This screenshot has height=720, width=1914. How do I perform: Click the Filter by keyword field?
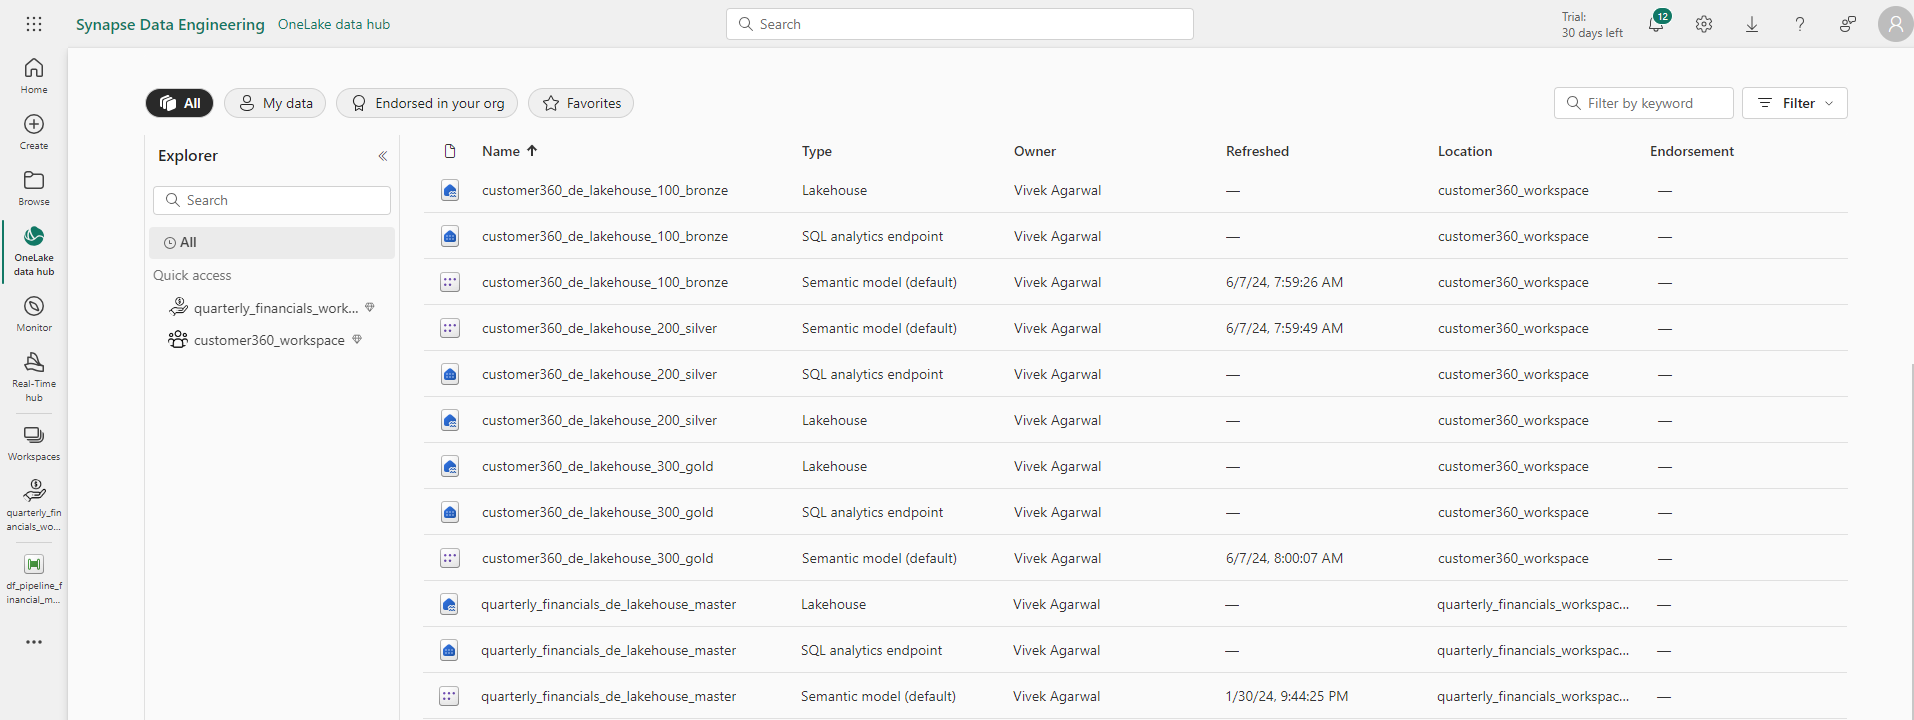tap(1644, 103)
